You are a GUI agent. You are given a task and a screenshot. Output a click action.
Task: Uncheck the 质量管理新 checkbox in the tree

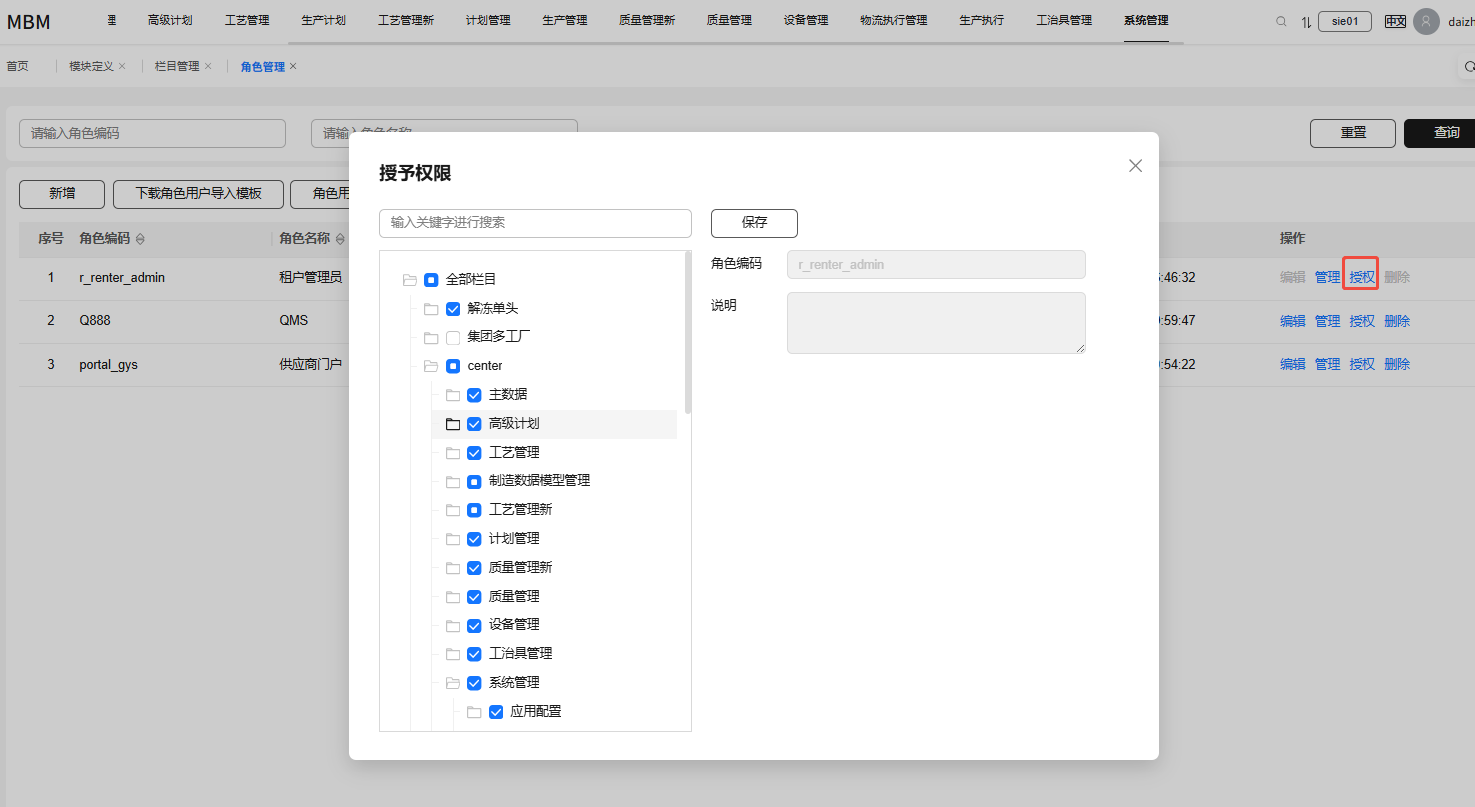coord(474,568)
